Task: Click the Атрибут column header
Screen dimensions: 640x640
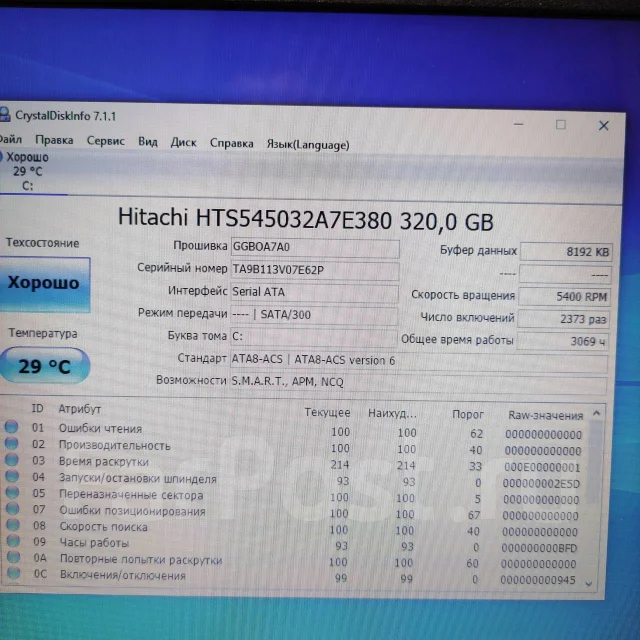Action: [x=80, y=409]
